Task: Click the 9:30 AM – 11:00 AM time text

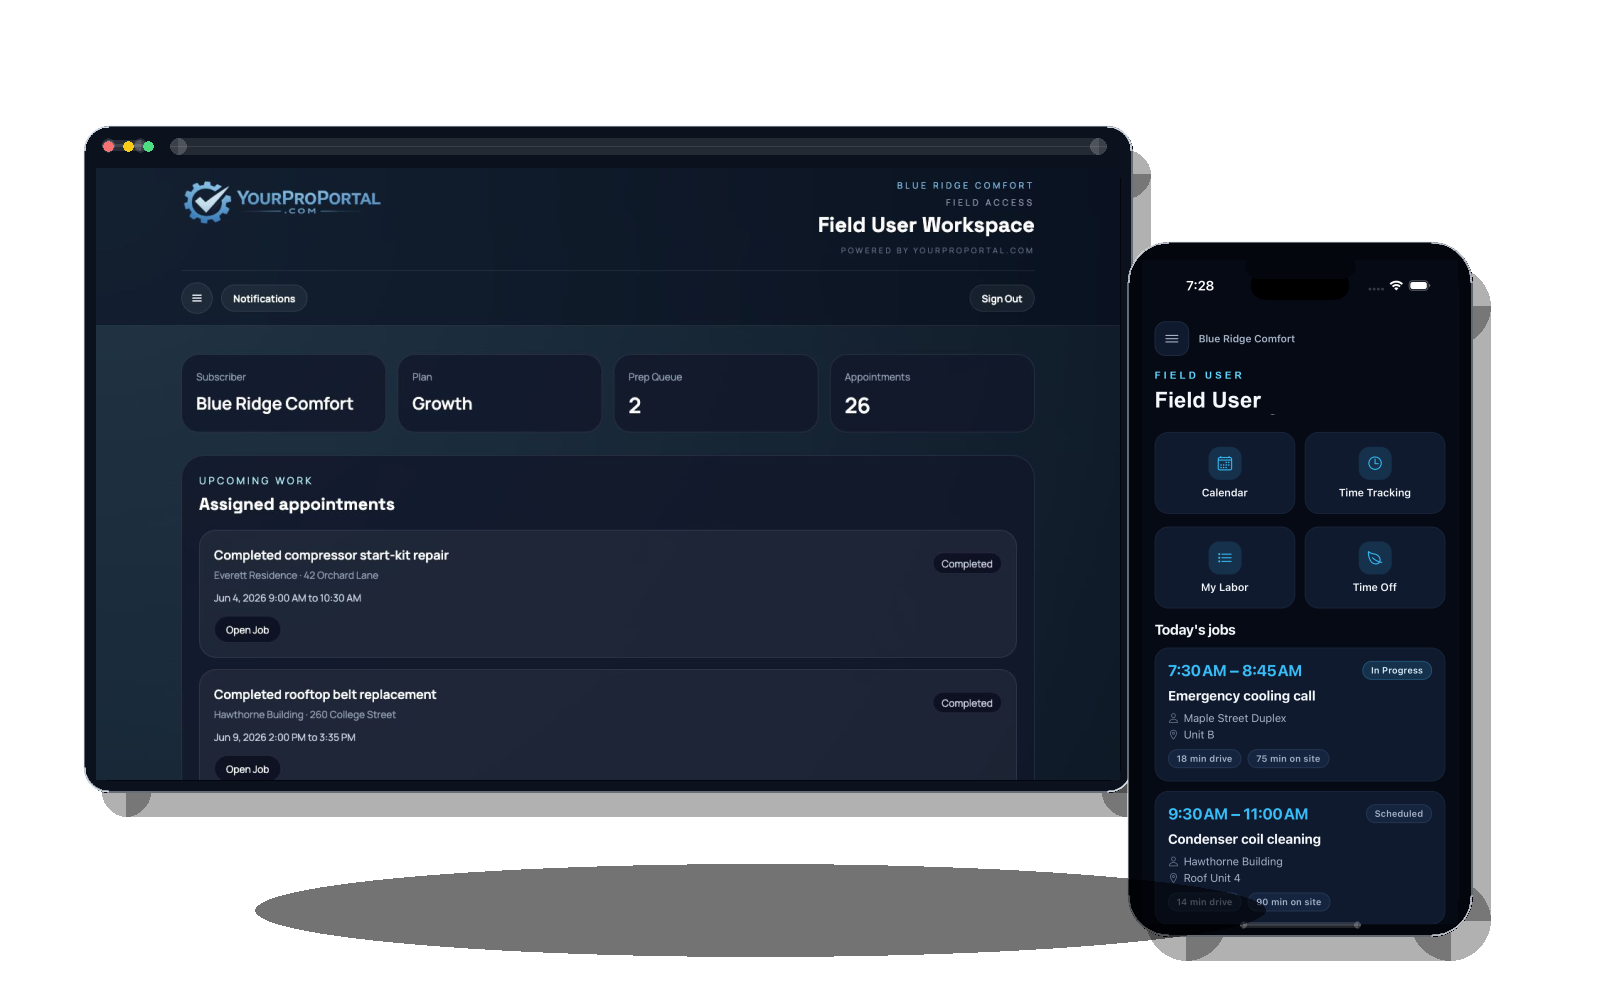Action: click(x=1238, y=814)
